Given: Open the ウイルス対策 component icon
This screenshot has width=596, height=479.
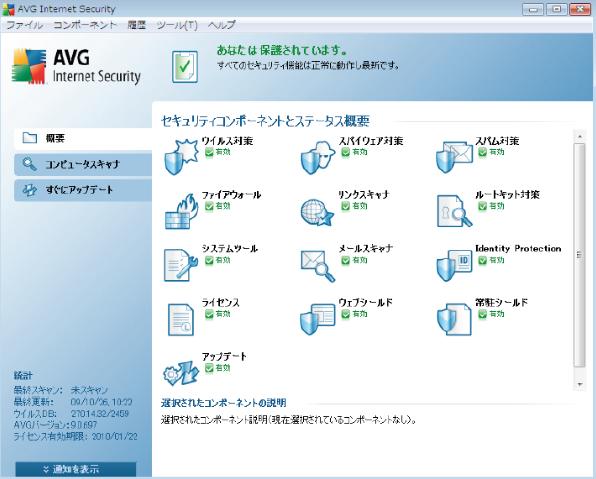Looking at the screenshot, I should tap(181, 157).
